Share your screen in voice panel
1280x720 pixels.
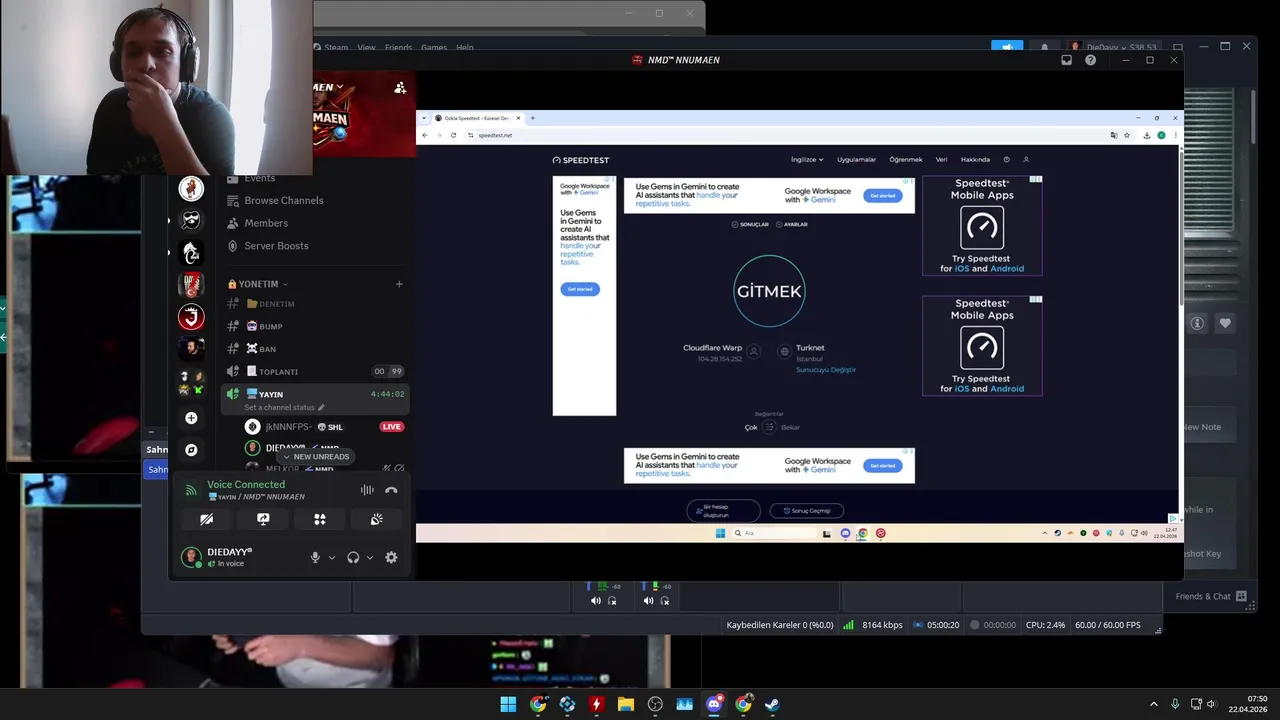click(x=263, y=519)
